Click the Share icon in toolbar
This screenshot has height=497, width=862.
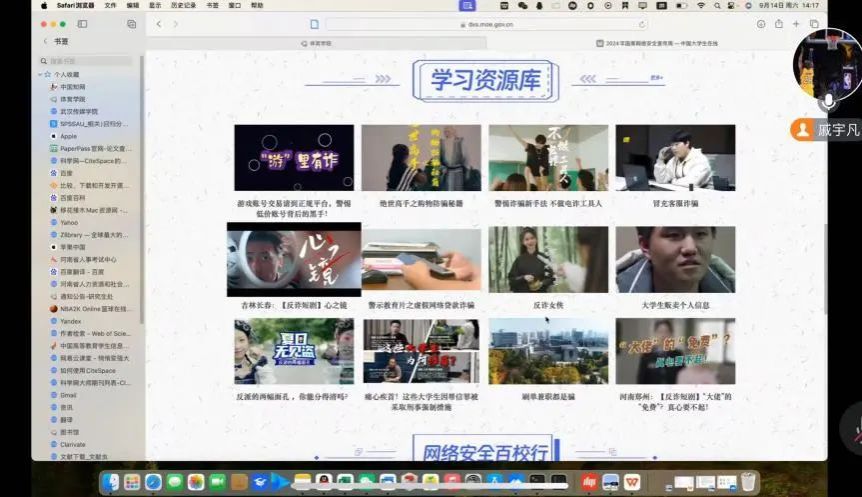pos(777,24)
